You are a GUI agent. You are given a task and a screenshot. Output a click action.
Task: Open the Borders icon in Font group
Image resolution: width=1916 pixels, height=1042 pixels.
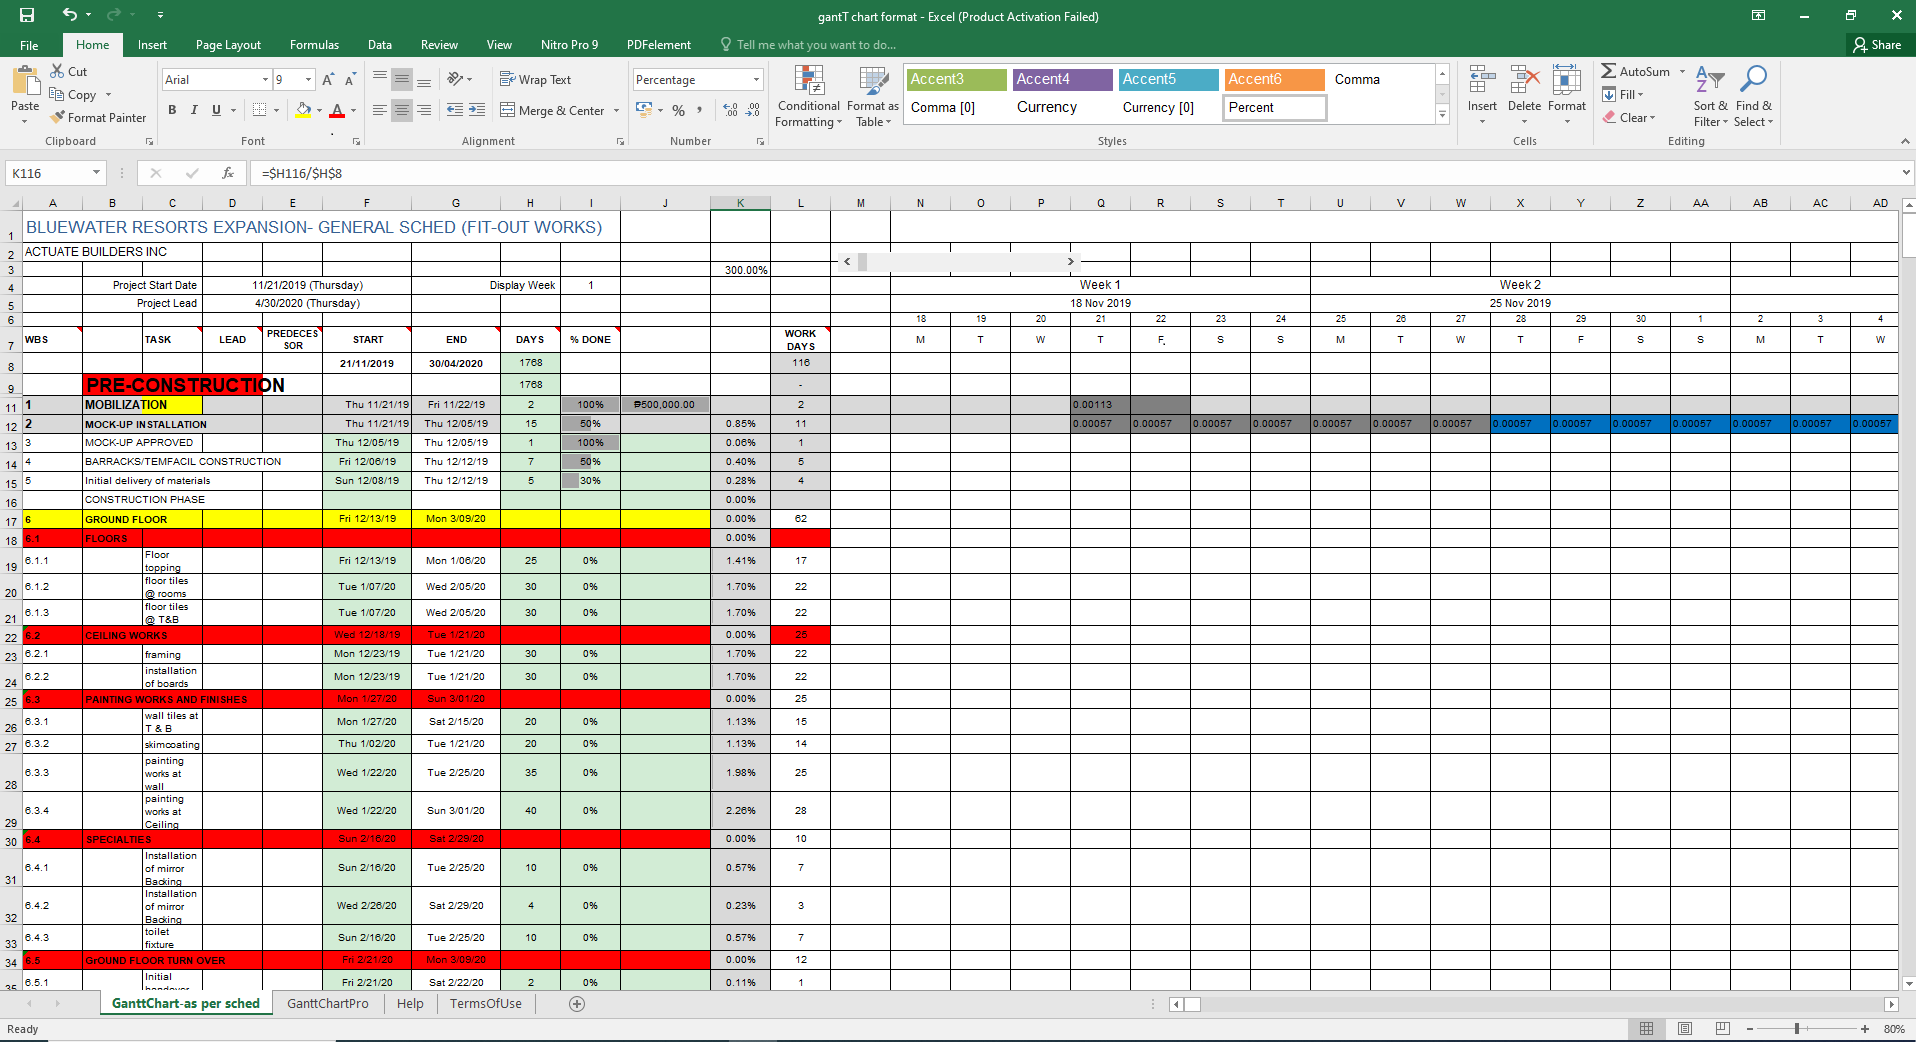259,110
